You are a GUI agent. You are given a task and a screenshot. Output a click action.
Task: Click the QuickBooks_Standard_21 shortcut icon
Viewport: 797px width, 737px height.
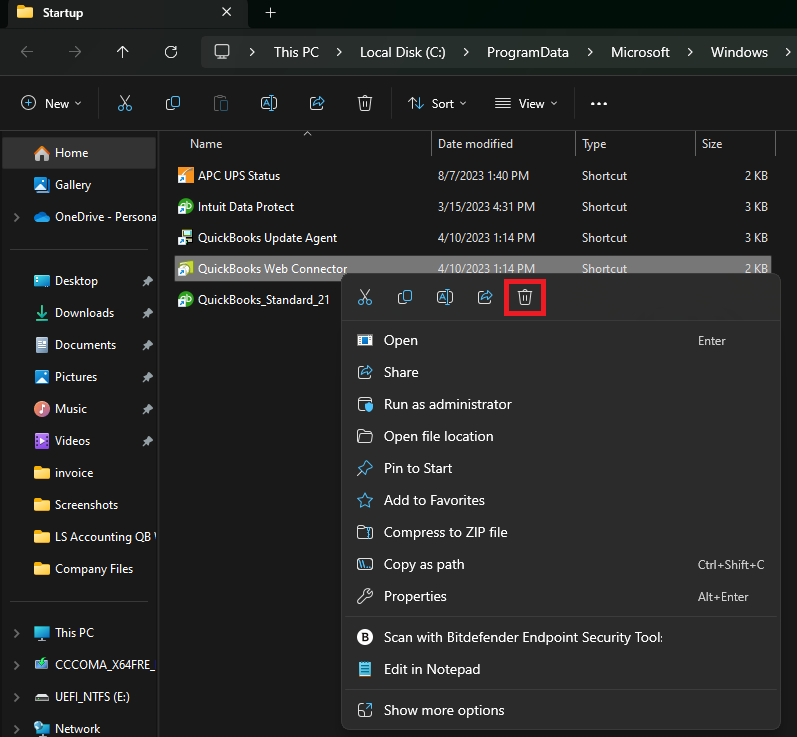[186, 300]
